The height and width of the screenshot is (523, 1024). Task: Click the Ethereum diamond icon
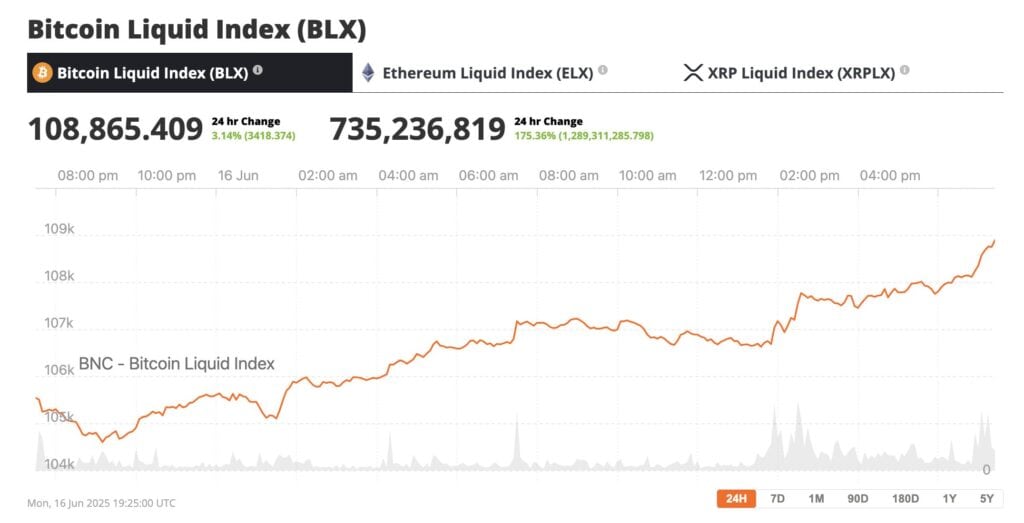coord(368,73)
